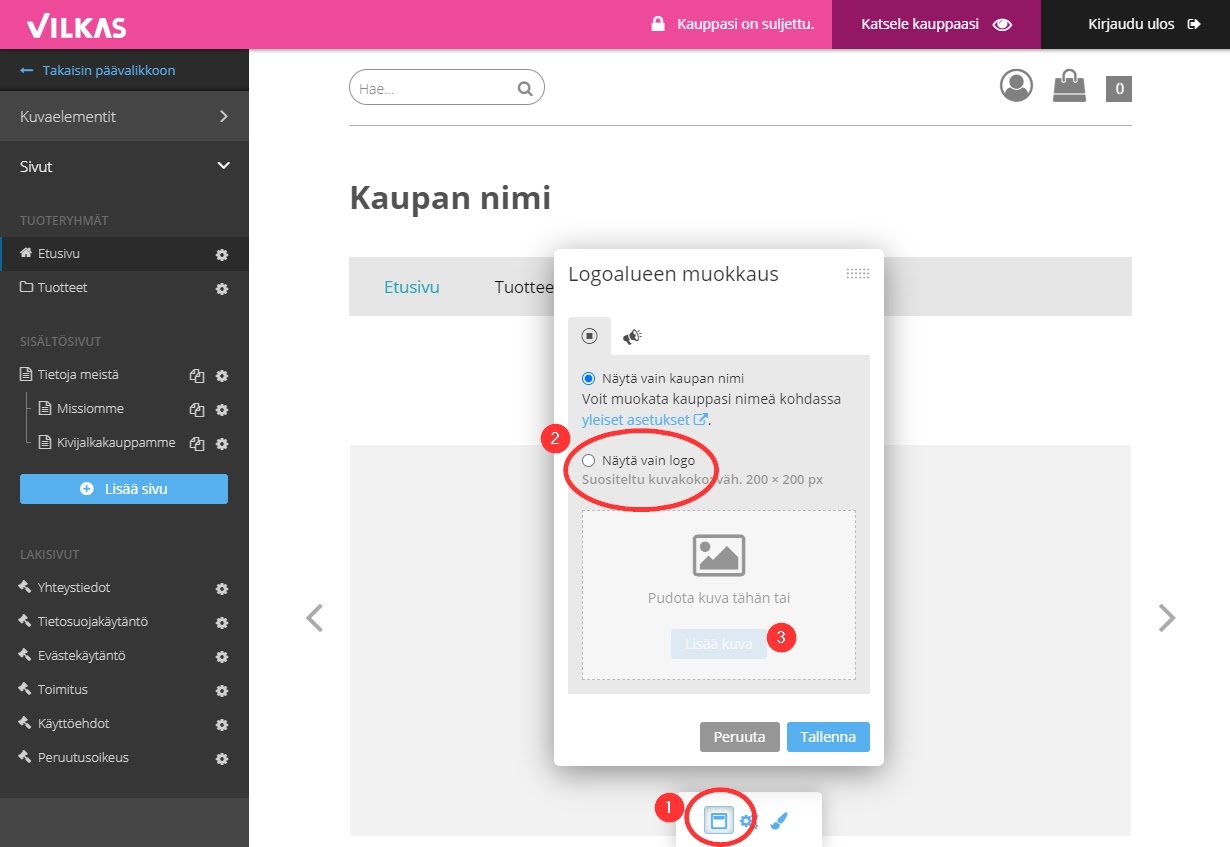This screenshot has width=1230, height=847.
Task: Duplicate the Tietoja meistä page
Action: pyautogui.click(x=197, y=376)
